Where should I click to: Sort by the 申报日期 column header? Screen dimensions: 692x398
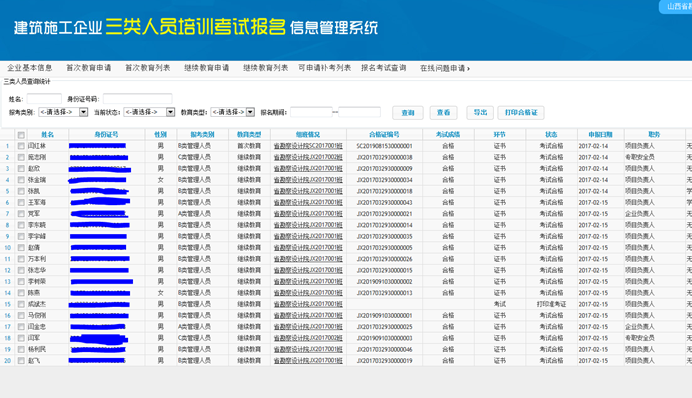pyautogui.click(x=600, y=135)
